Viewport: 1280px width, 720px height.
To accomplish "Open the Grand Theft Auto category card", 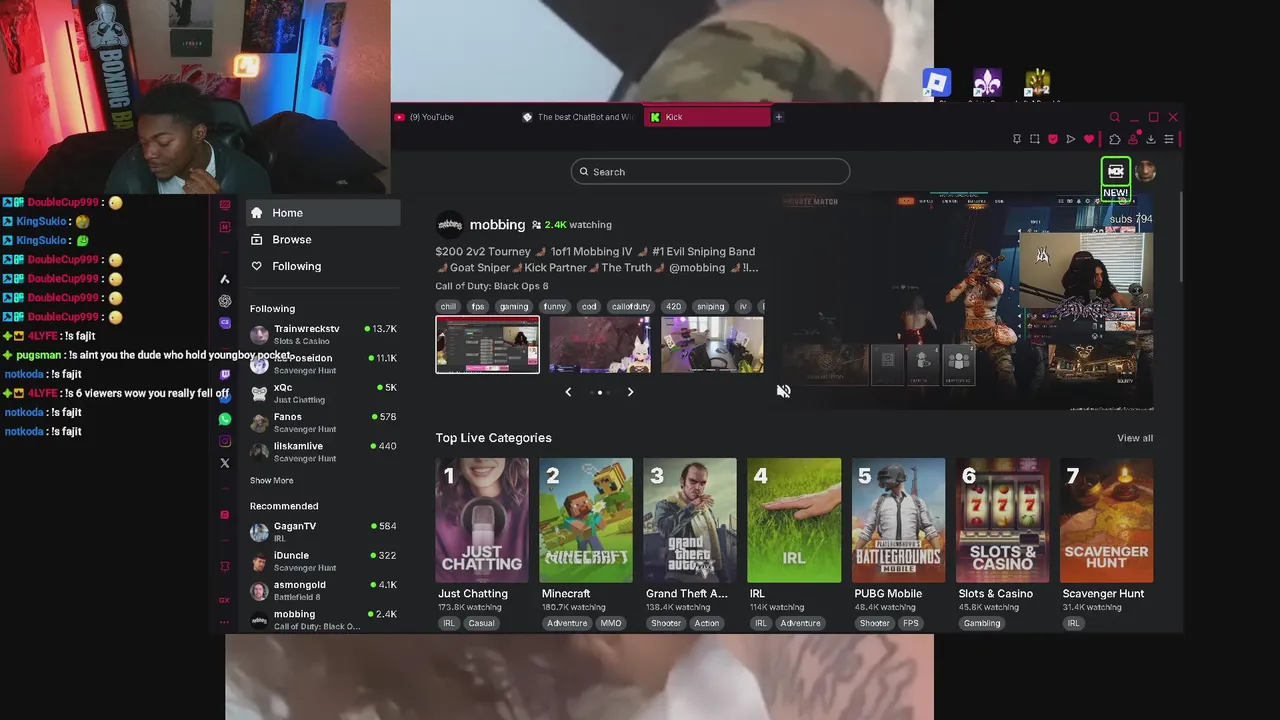I will coord(690,520).
